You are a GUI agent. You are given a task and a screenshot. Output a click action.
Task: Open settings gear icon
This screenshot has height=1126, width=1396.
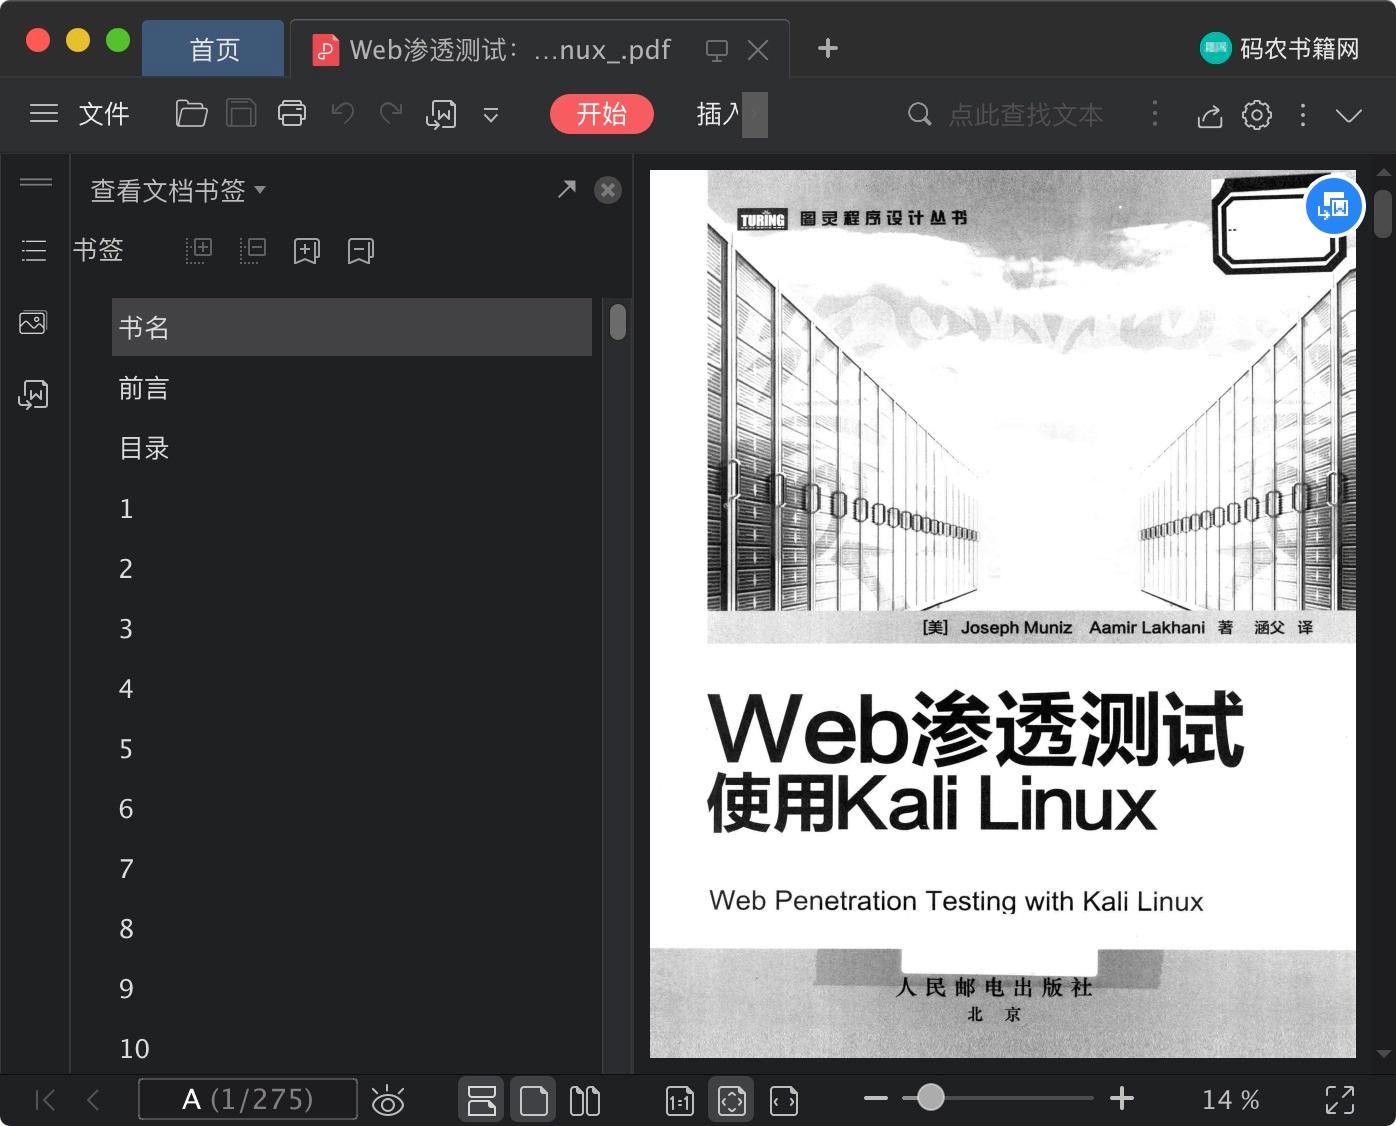(x=1257, y=115)
